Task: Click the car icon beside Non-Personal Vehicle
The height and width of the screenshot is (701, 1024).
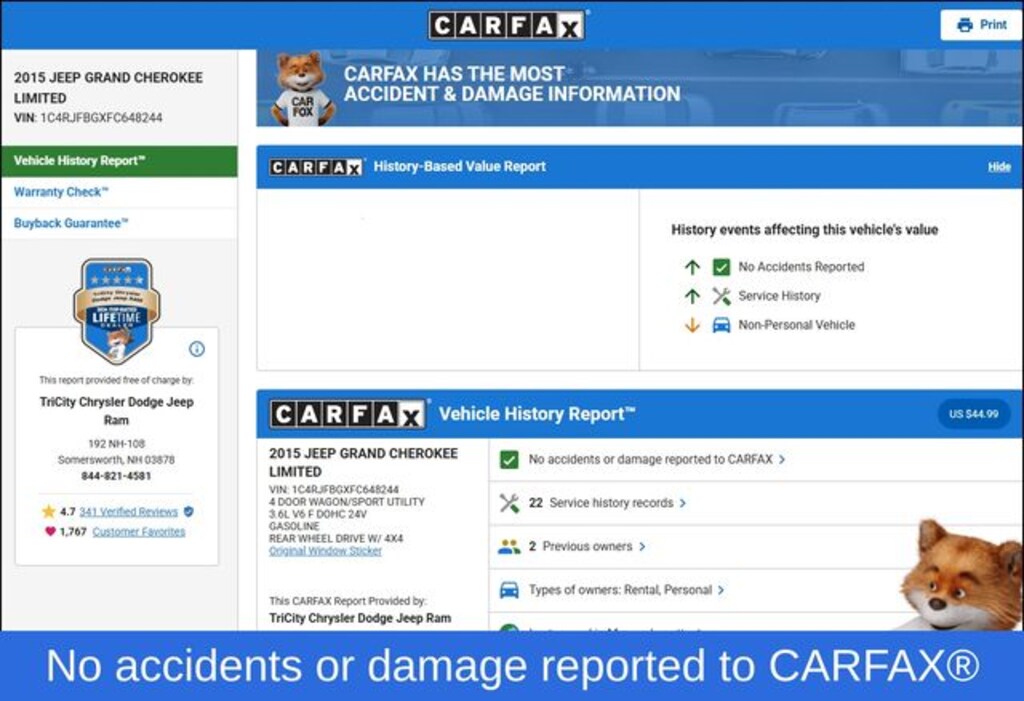Action: pos(721,325)
